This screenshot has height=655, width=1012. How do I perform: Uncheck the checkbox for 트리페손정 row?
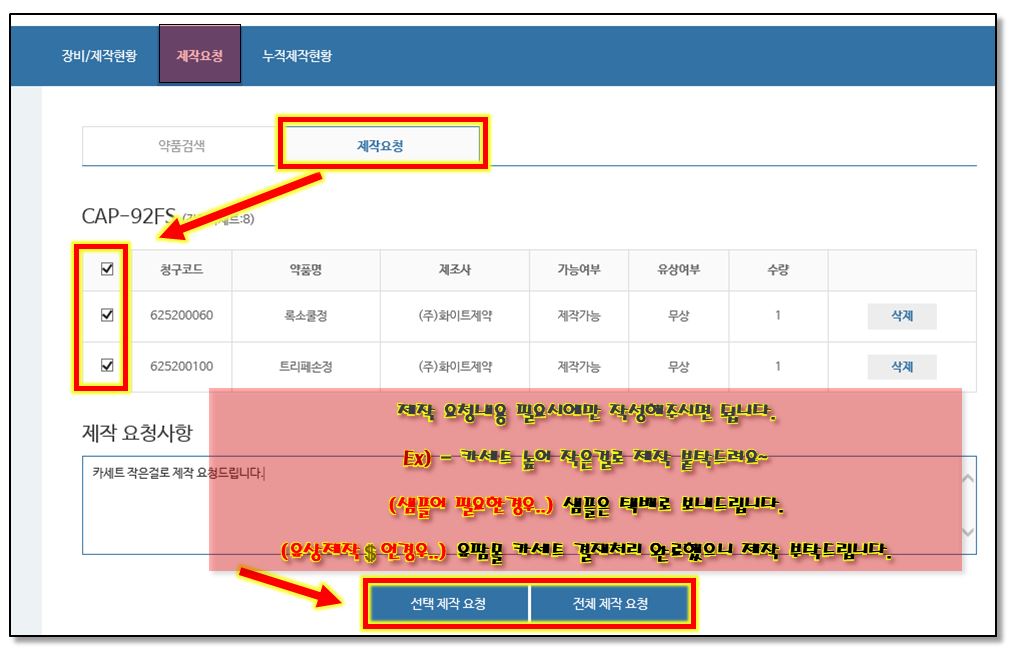click(x=108, y=366)
